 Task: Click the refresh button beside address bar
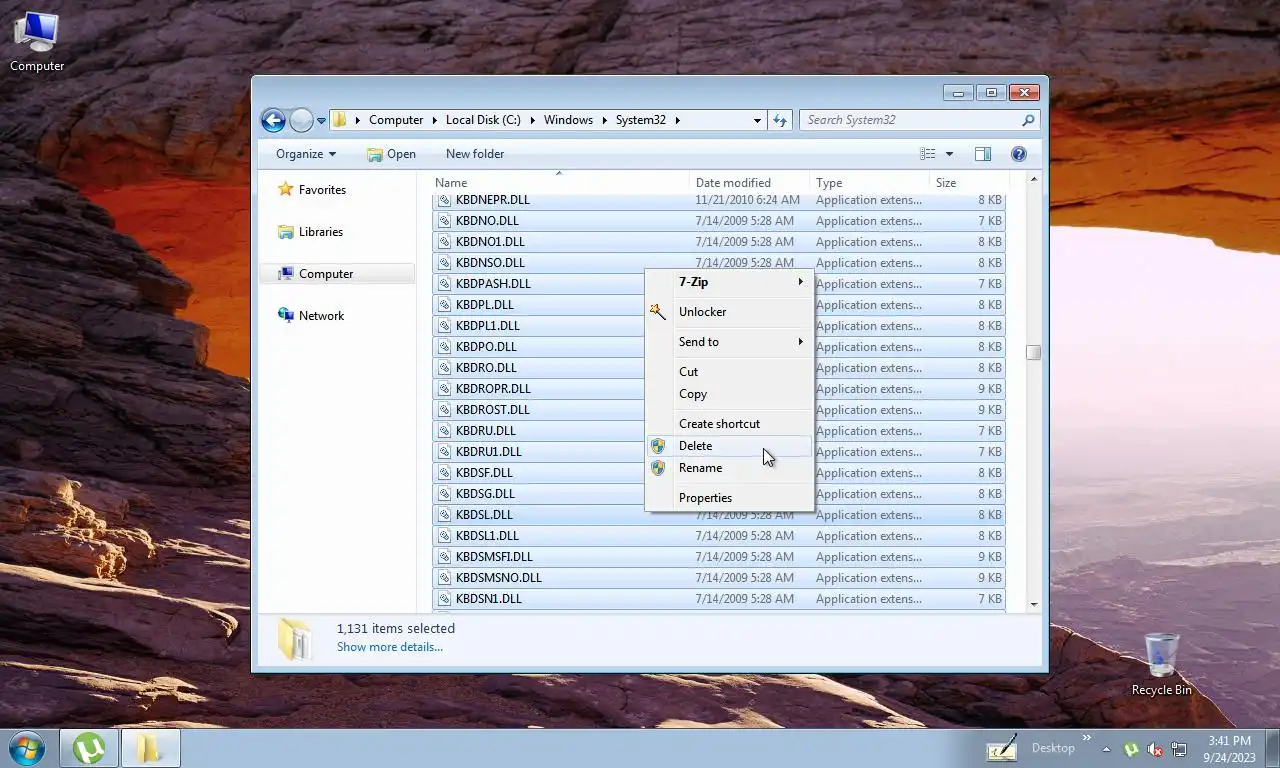click(x=780, y=120)
